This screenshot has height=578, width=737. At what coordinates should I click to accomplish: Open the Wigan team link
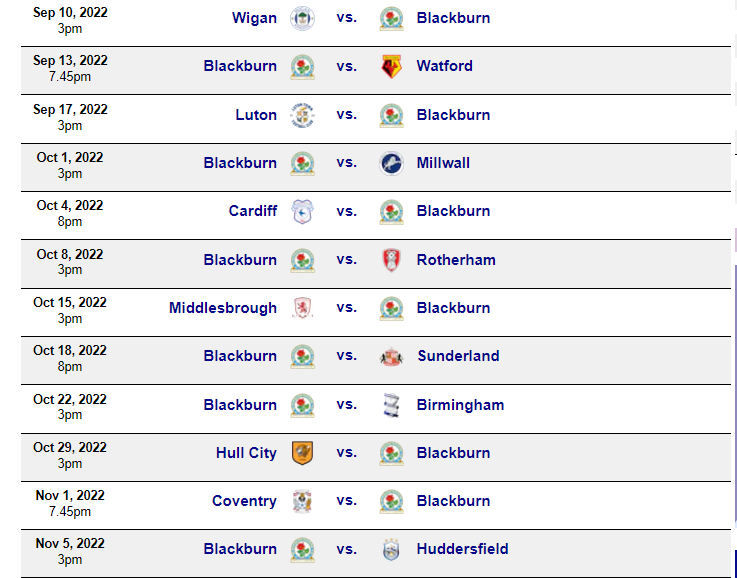[254, 18]
